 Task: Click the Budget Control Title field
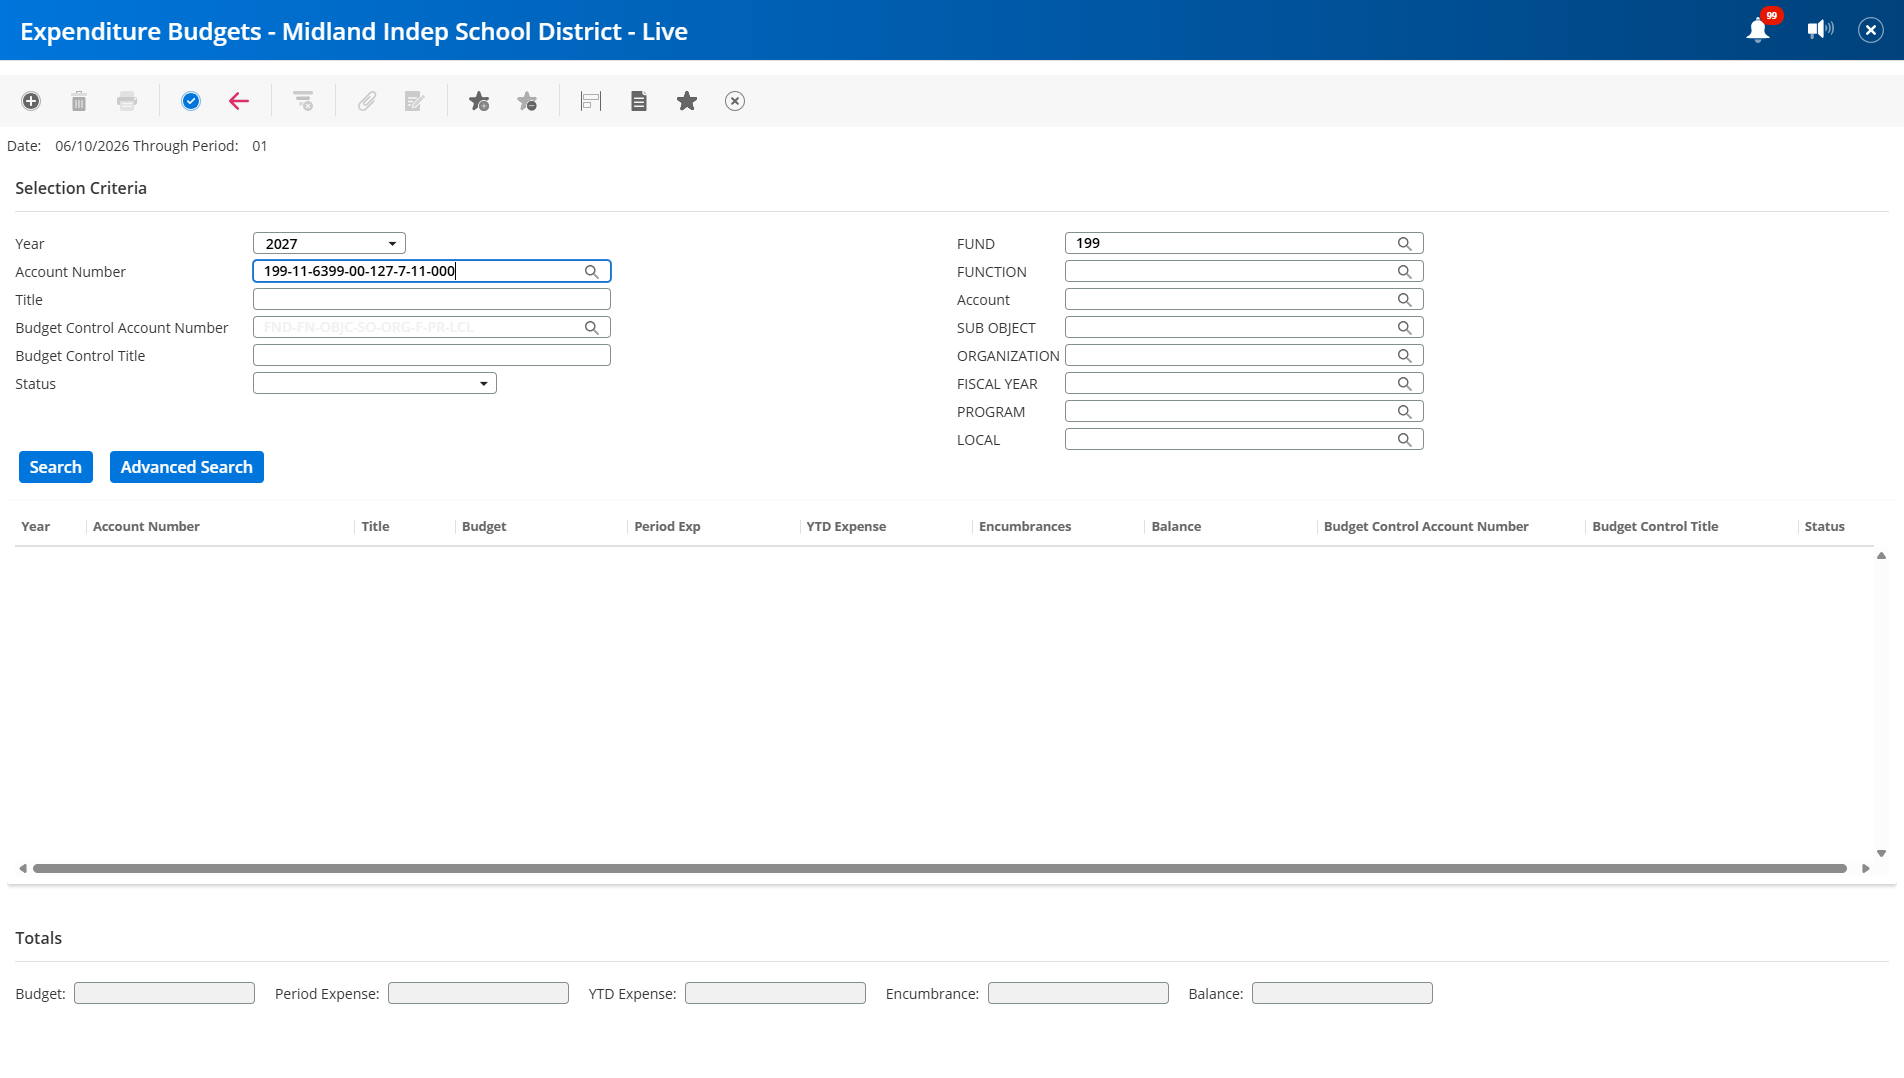click(432, 356)
